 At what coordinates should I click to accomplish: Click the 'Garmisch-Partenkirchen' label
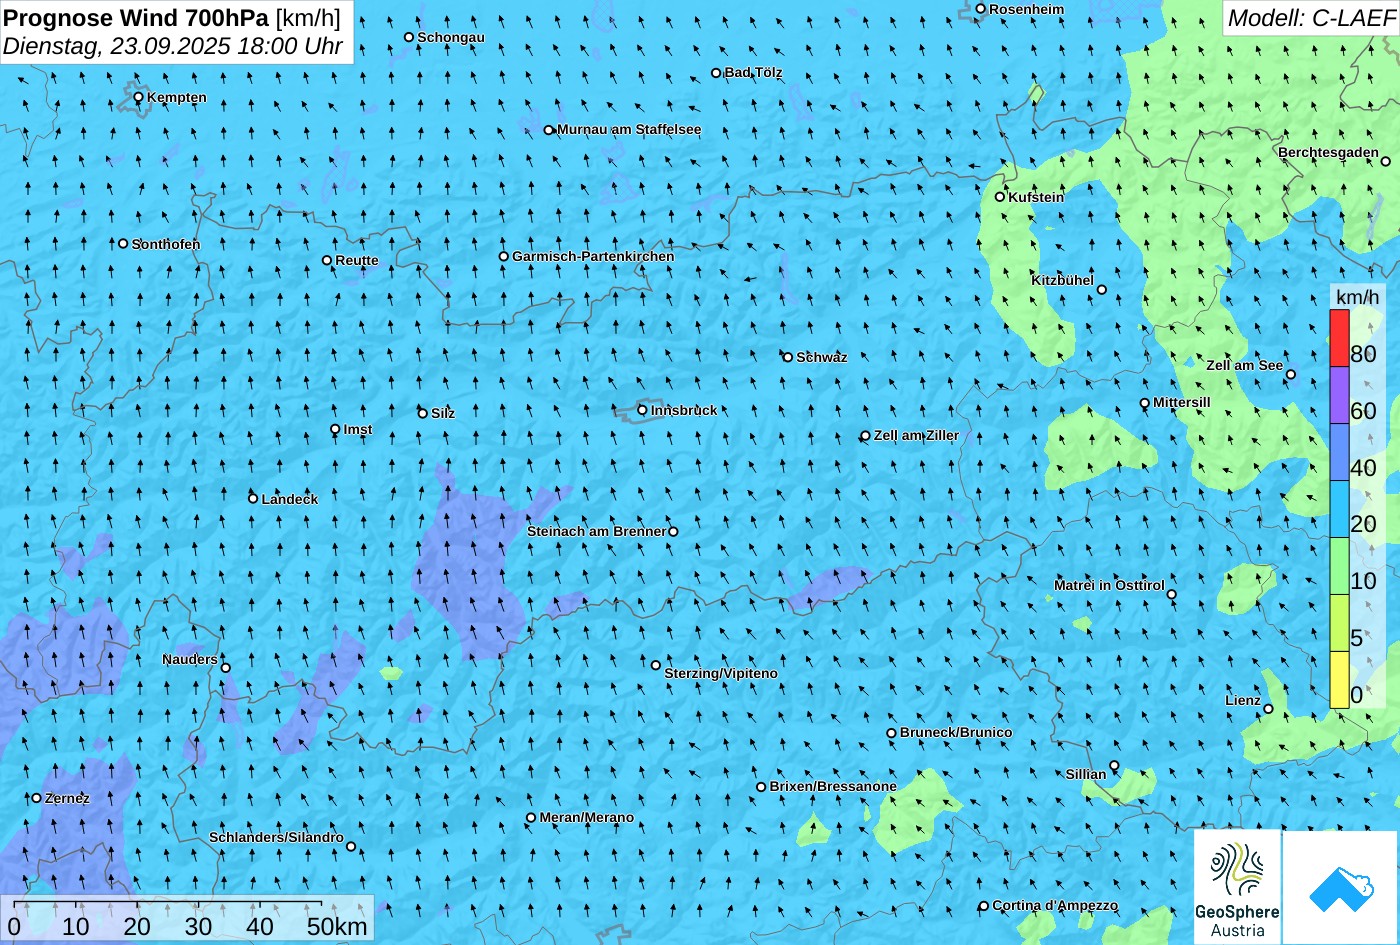point(593,256)
